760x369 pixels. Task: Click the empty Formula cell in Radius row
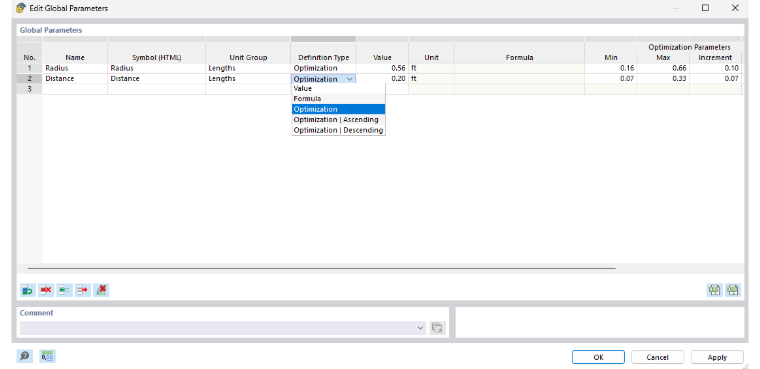pyautogui.click(x=519, y=68)
